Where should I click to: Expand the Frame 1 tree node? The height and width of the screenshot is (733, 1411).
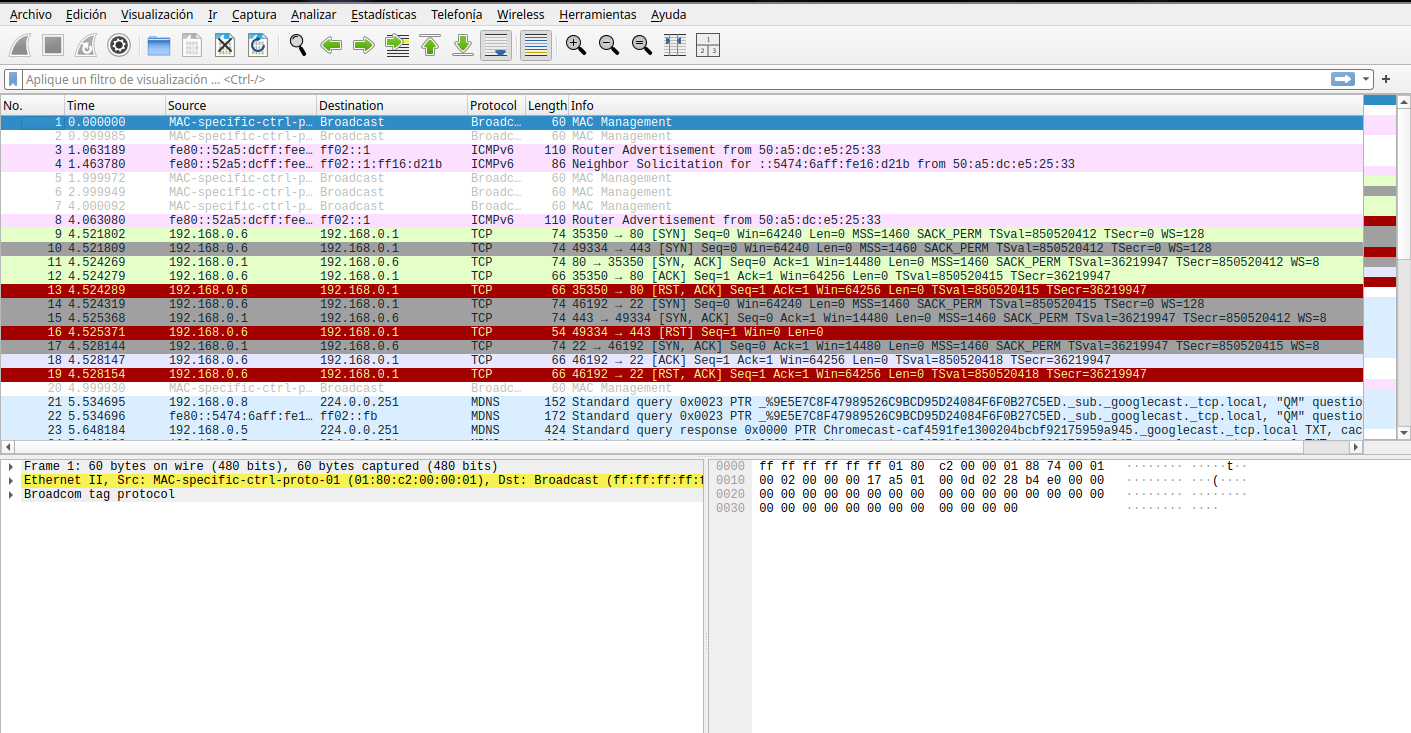(11, 466)
